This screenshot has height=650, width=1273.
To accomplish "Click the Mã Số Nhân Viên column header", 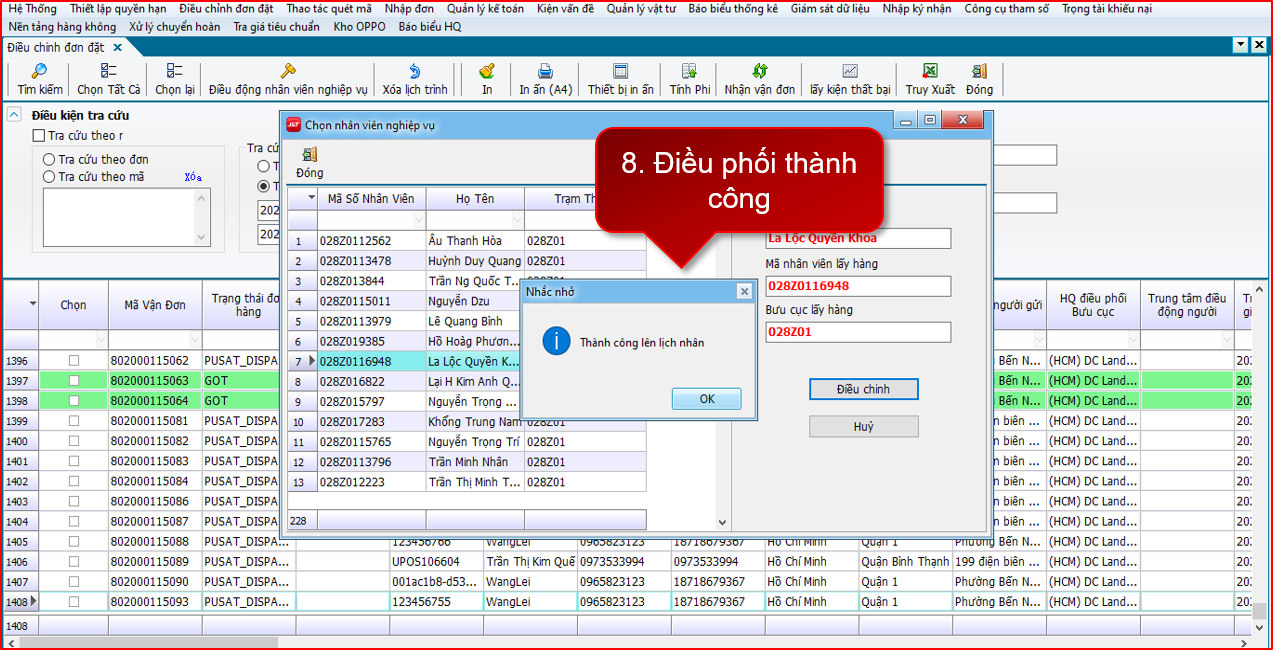I will (371, 198).
